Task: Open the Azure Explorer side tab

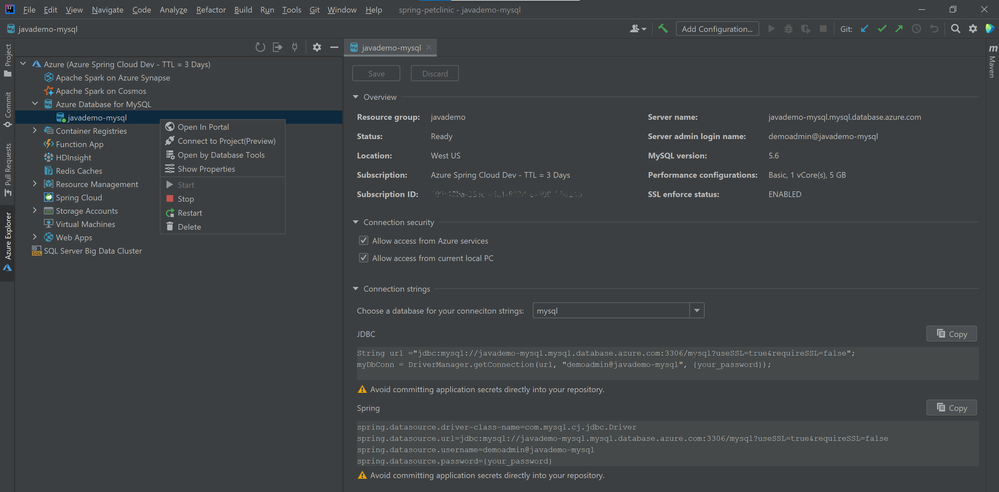Action: [x=8, y=240]
